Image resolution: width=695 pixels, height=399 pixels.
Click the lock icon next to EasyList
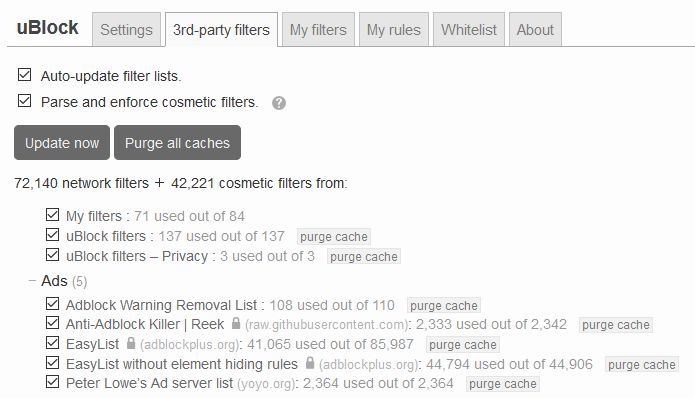point(130,343)
